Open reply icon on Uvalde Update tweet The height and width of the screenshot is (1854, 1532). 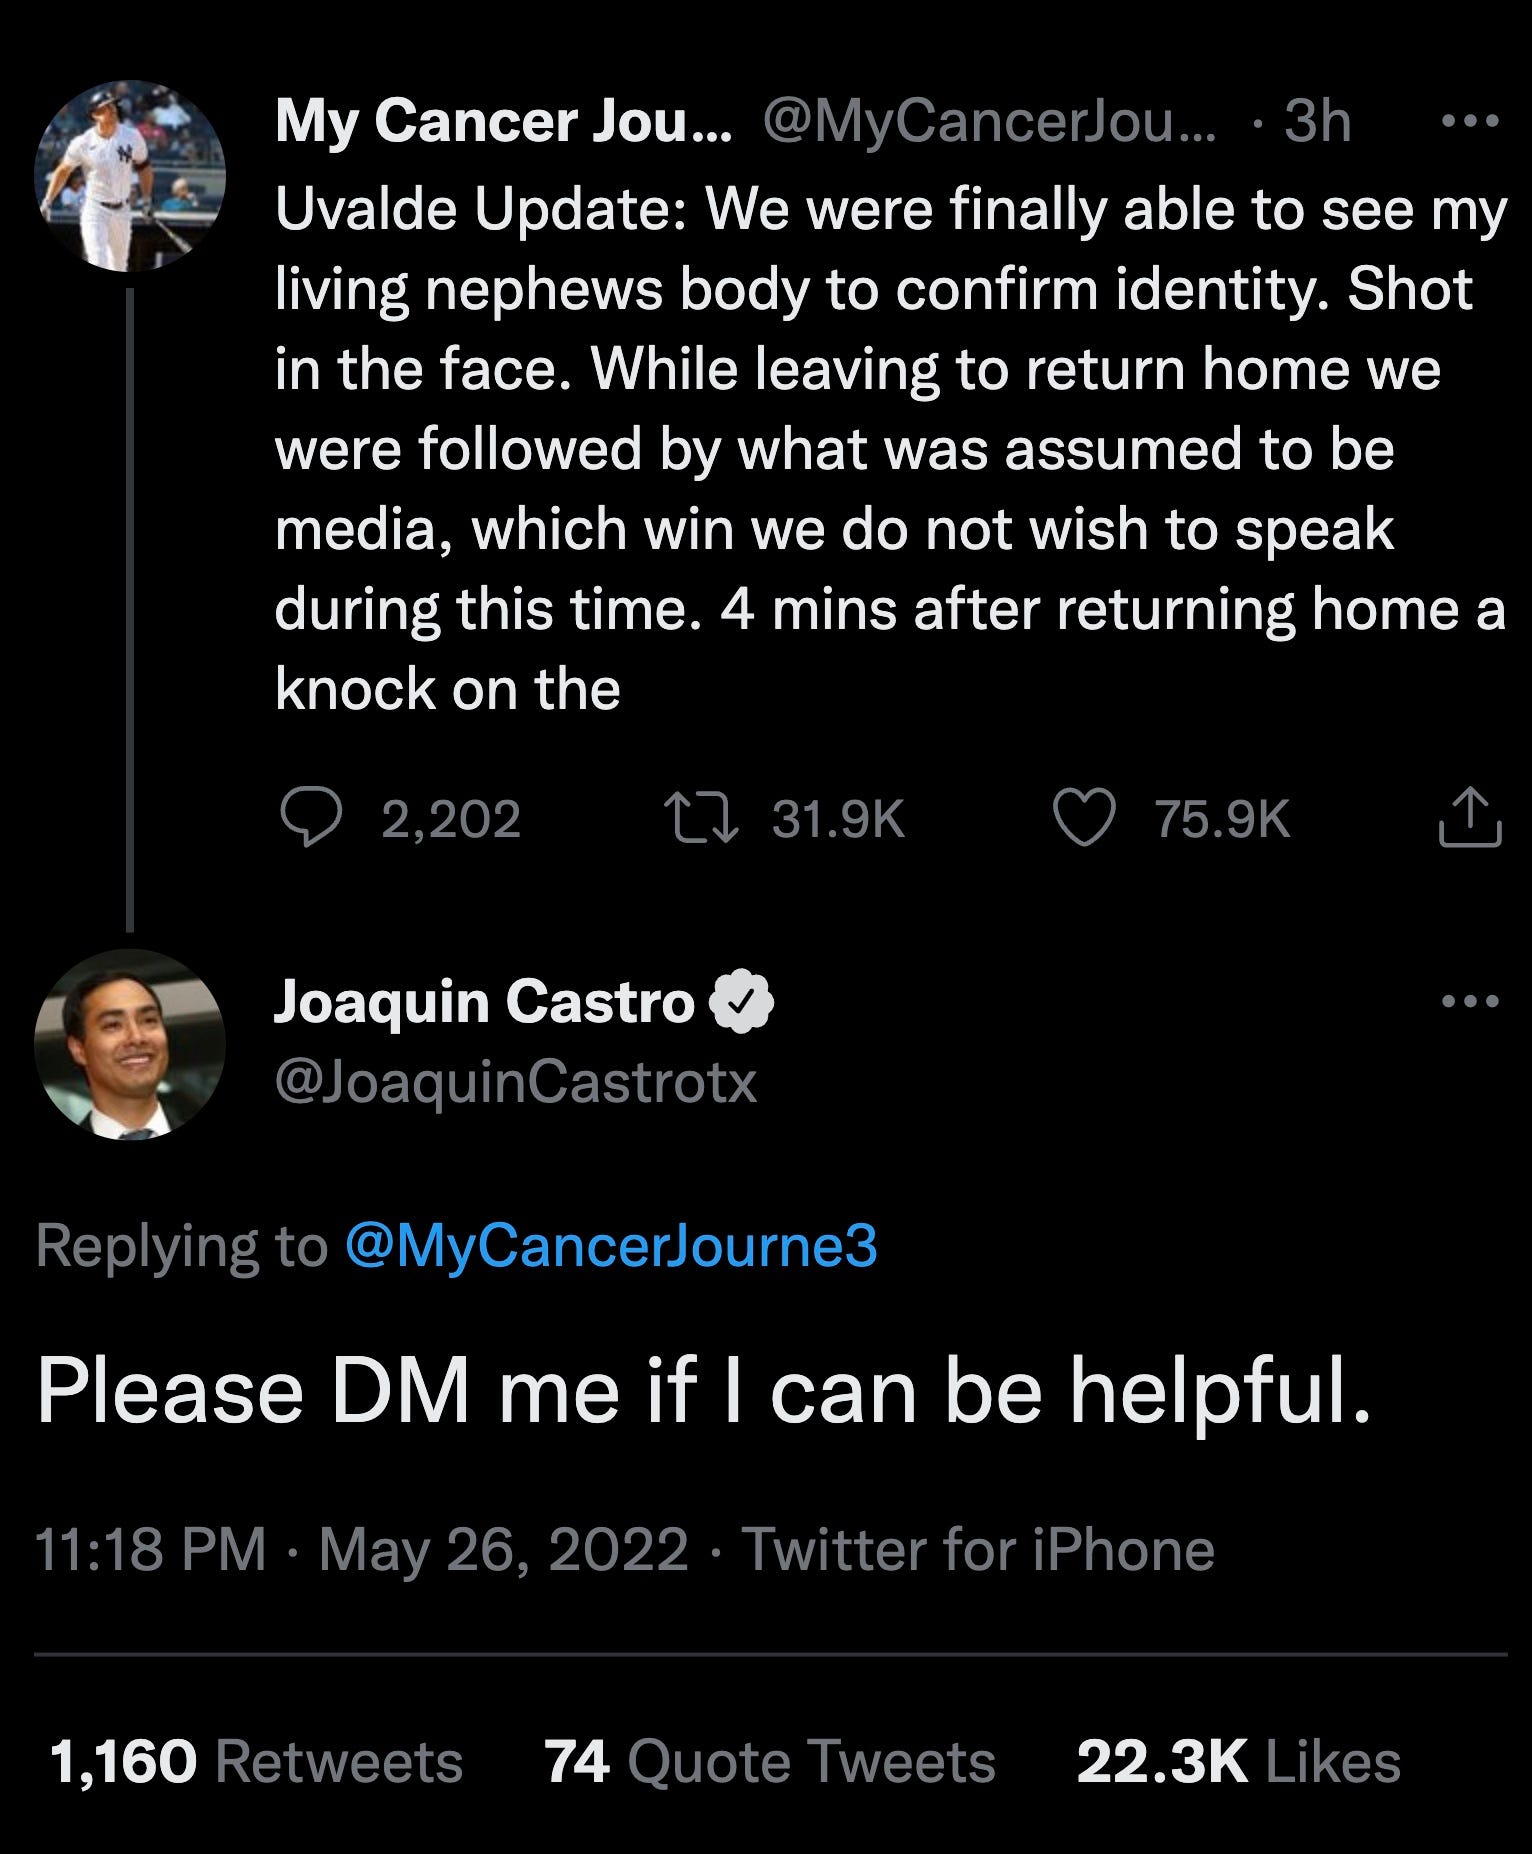coord(310,818)
